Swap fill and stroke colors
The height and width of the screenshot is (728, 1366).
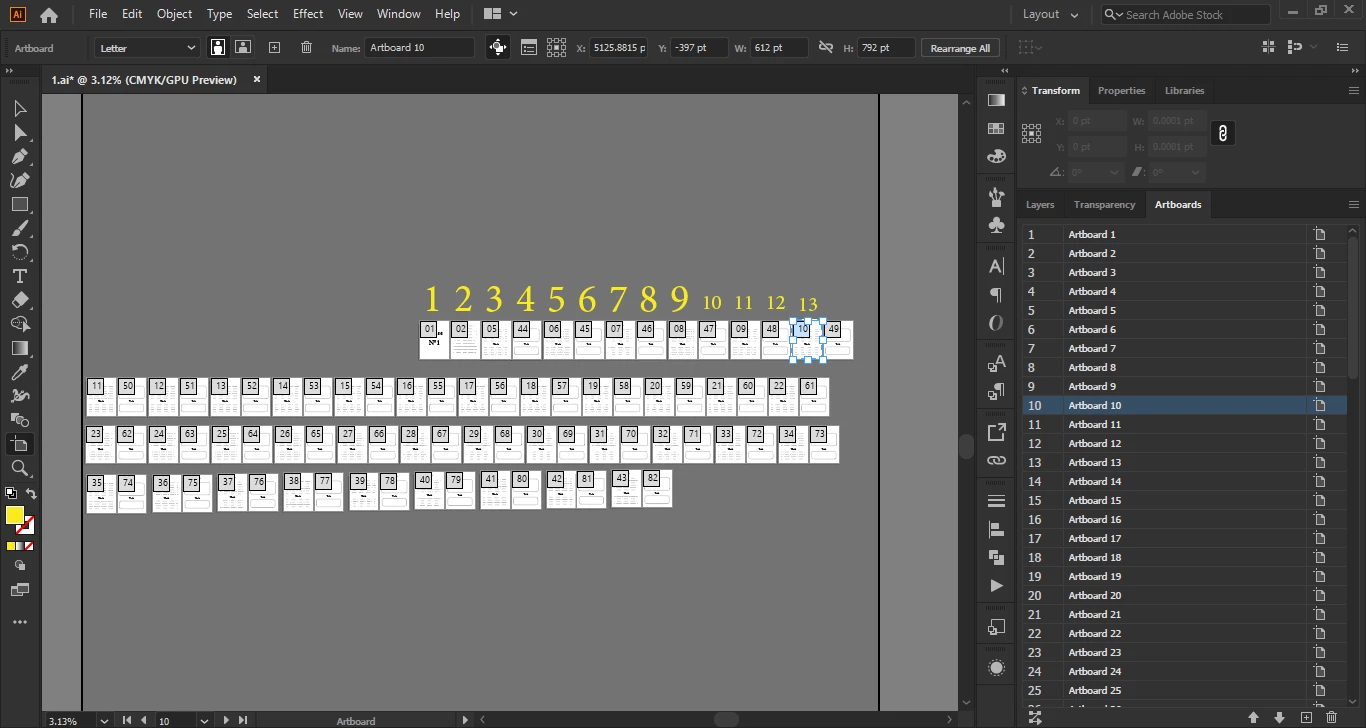click(x=31, y=494)
